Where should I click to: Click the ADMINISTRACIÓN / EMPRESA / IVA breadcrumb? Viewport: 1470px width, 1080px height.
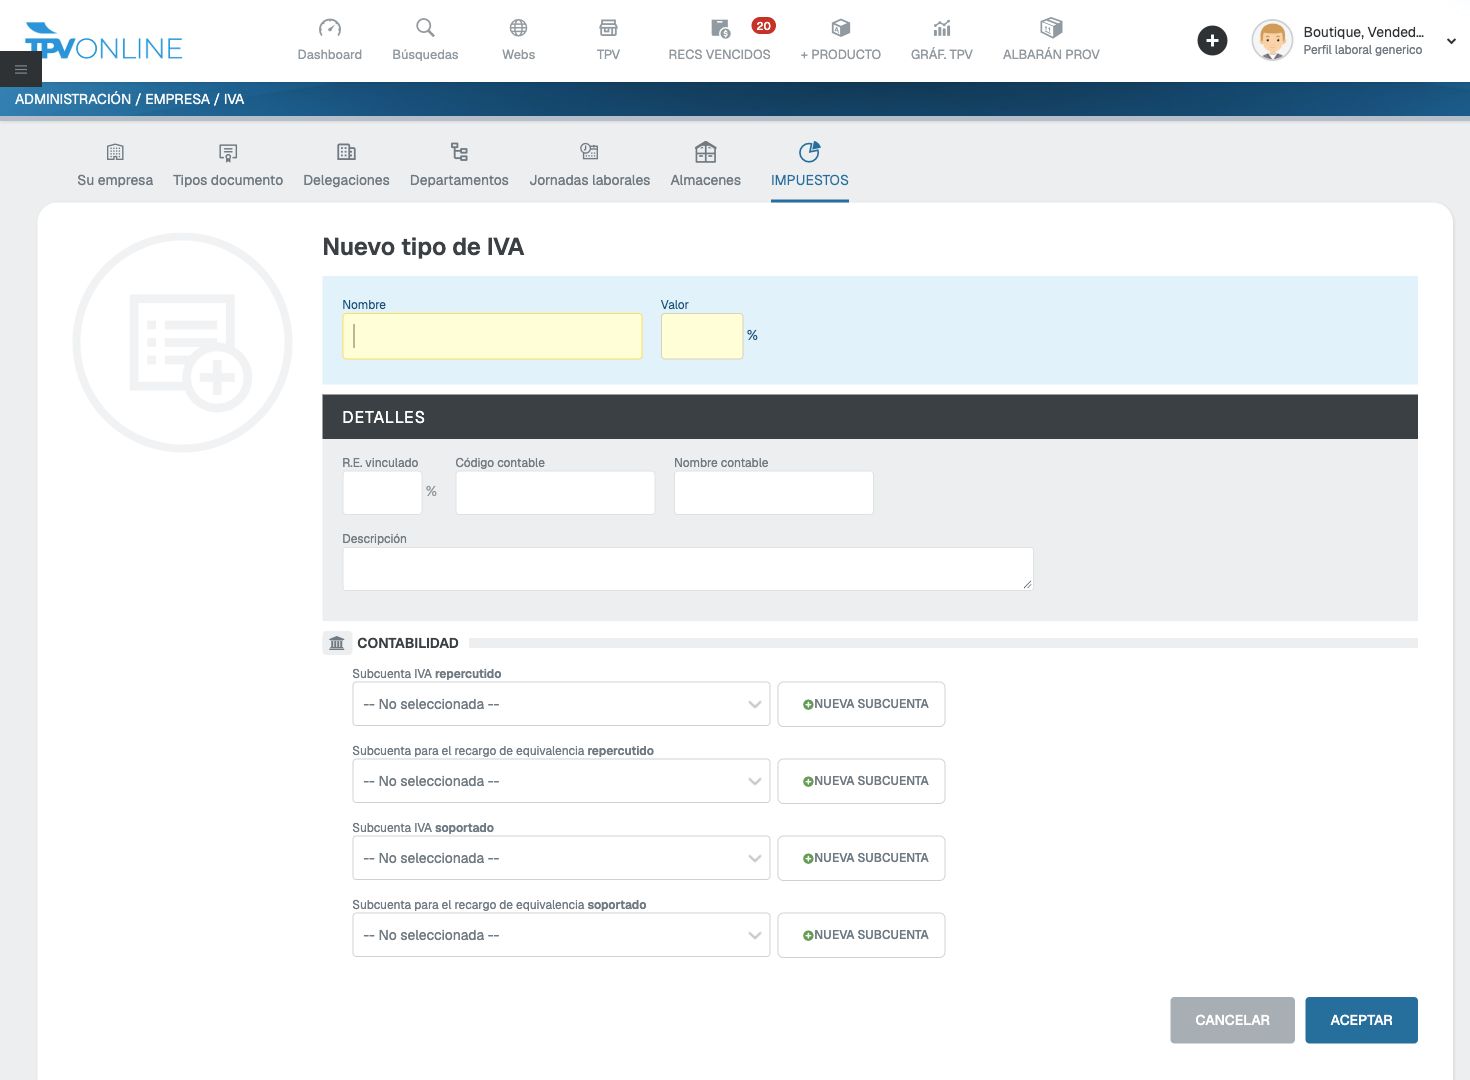point(129,99)
